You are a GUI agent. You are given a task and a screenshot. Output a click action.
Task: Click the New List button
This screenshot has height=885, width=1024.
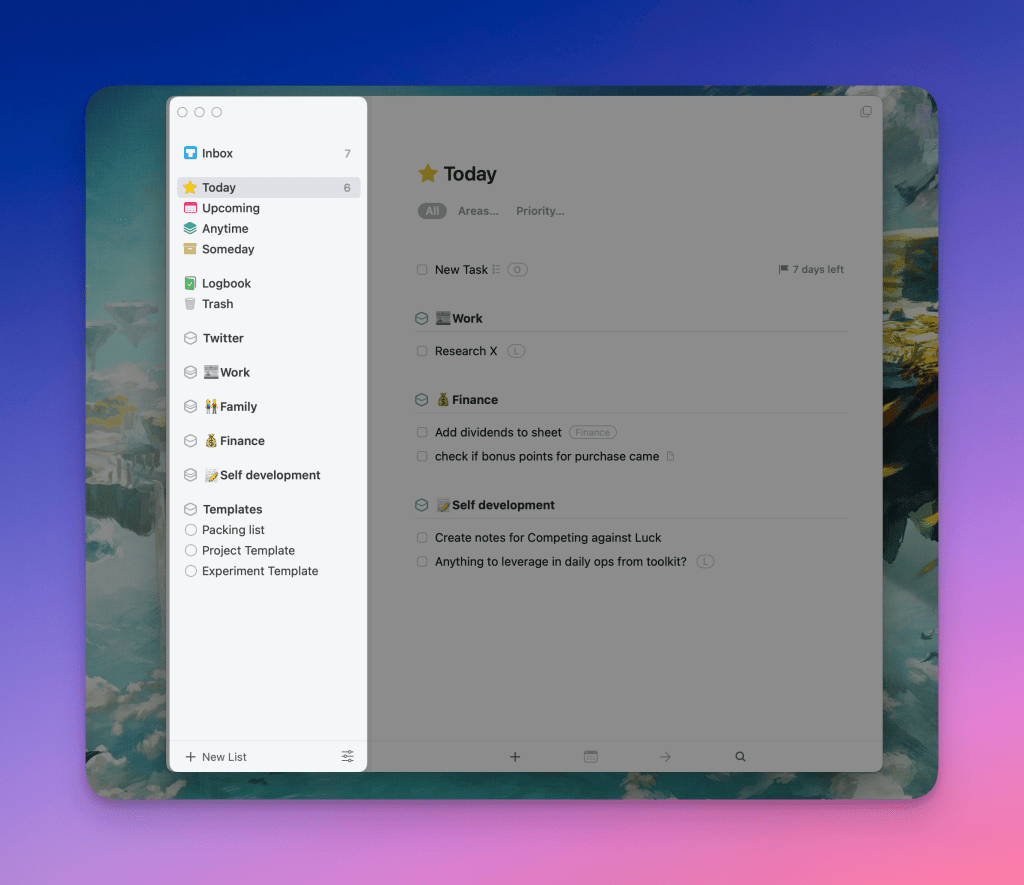click(x=216, y=757)
